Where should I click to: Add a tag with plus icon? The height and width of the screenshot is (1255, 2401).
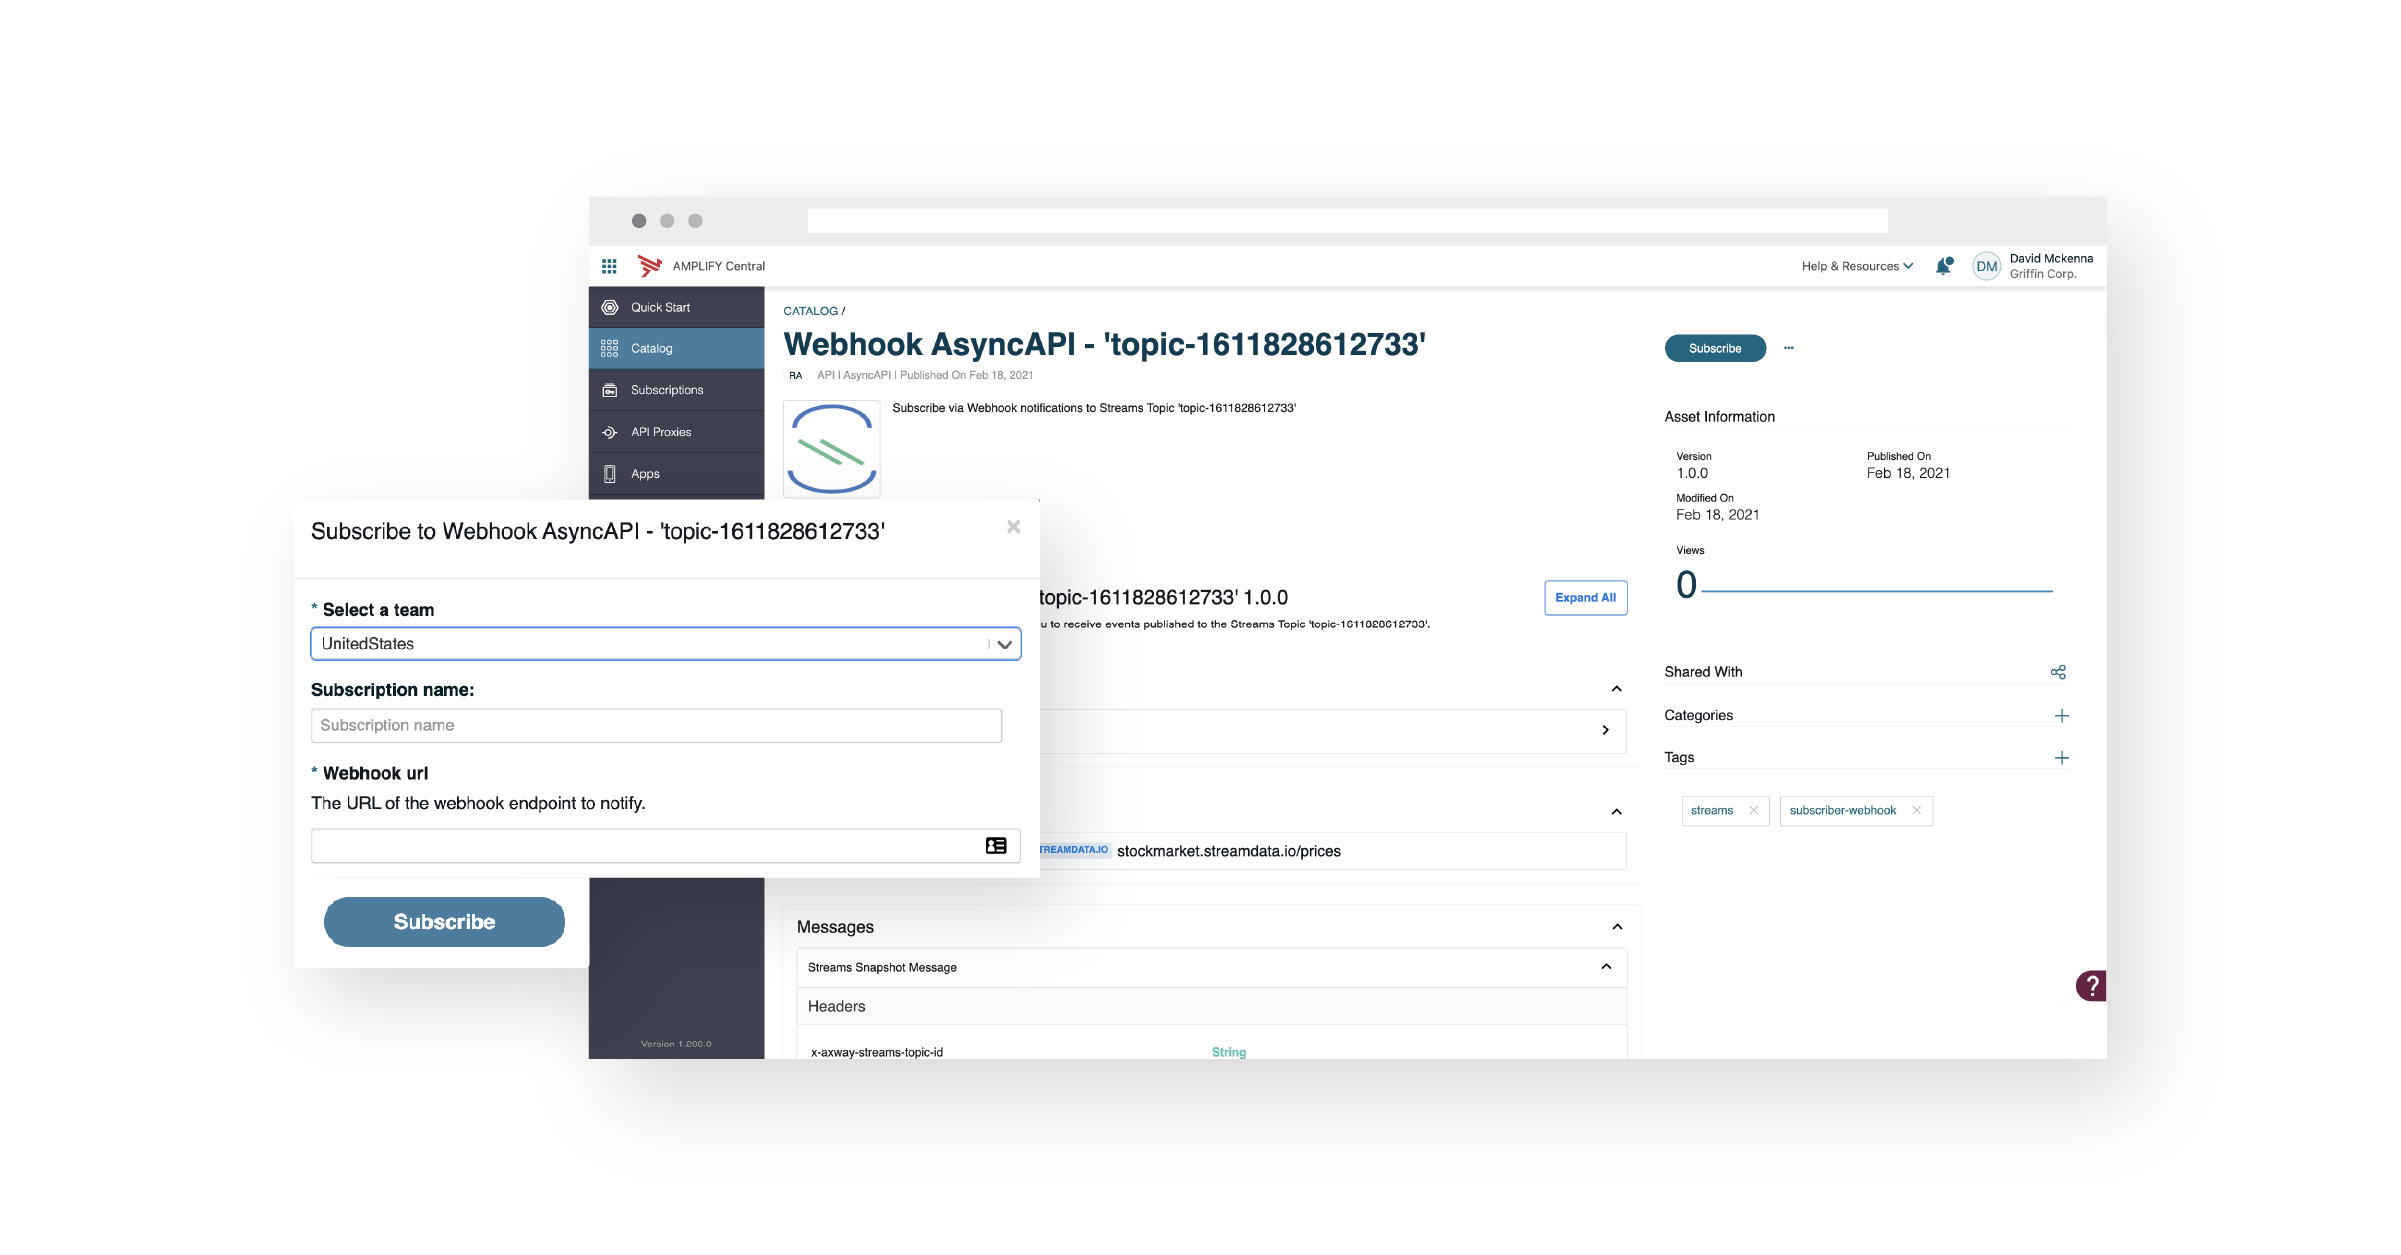click(2061, 758)
